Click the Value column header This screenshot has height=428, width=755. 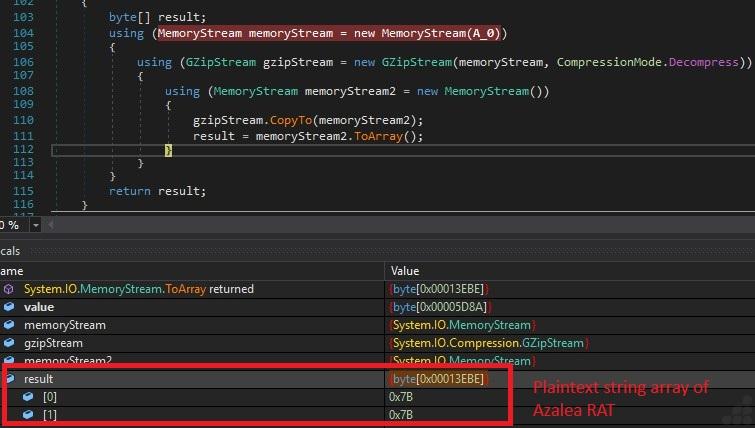(405, 271)
